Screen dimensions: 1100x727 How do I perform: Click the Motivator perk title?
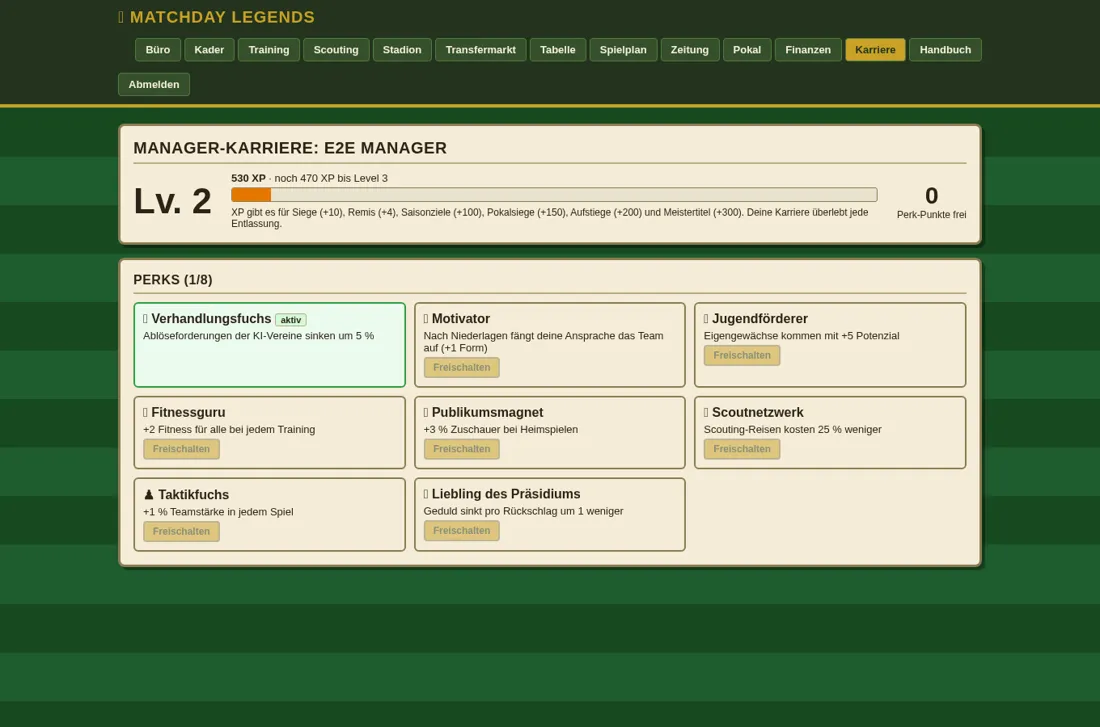tap(461, 319)
